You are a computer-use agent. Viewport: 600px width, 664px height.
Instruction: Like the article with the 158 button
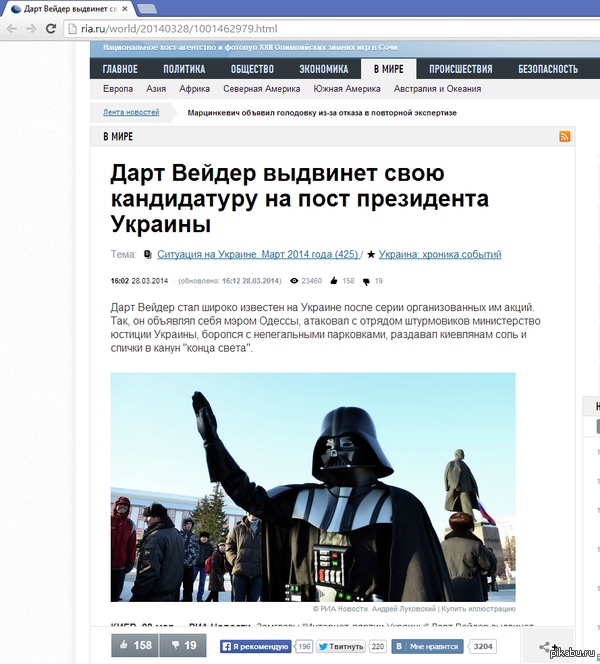click(x=135, y=645)
